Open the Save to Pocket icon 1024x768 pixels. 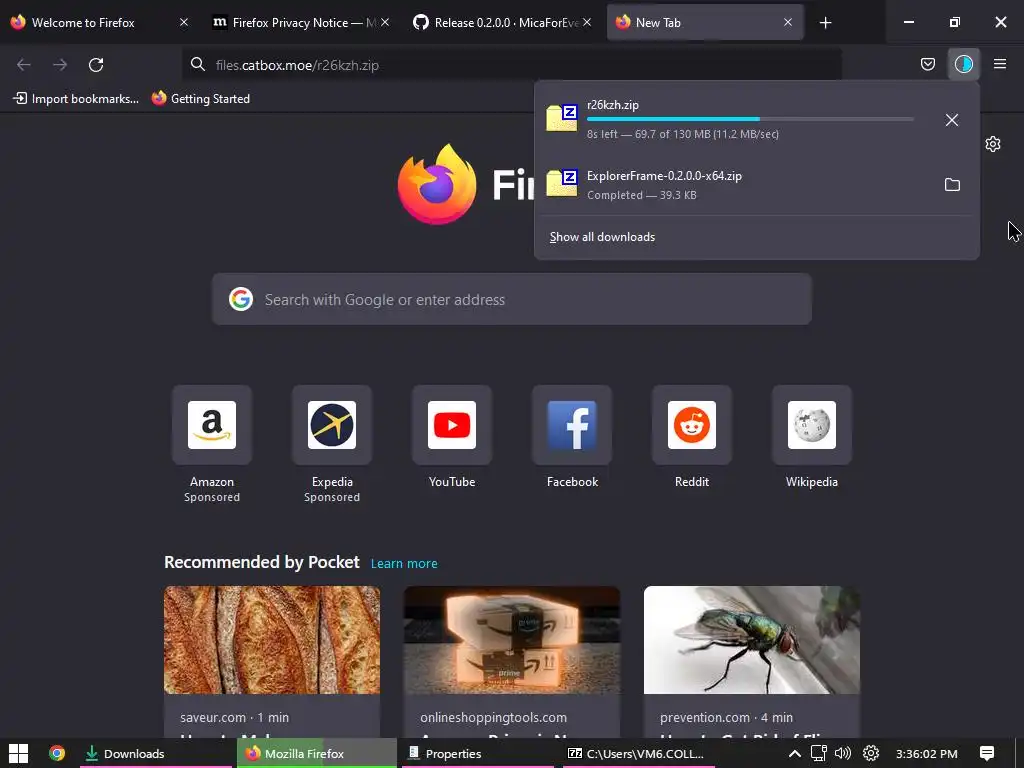(927, 64)
